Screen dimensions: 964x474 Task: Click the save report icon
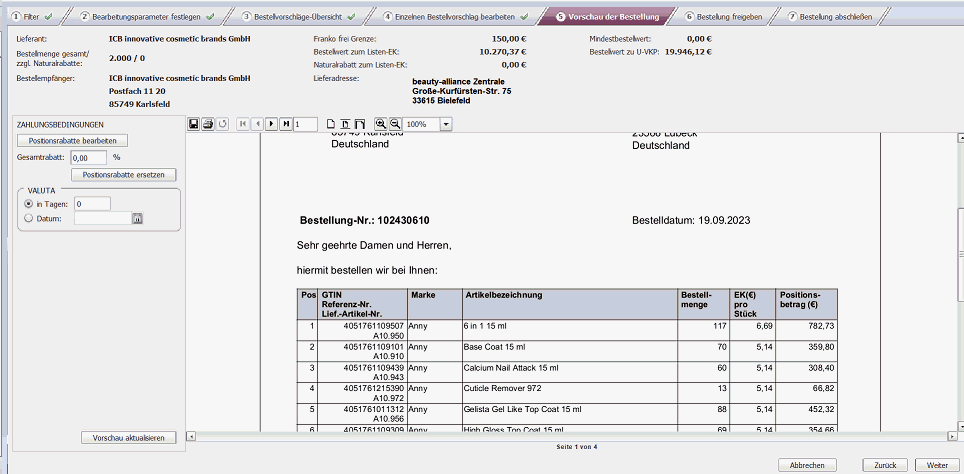point(194,124)
